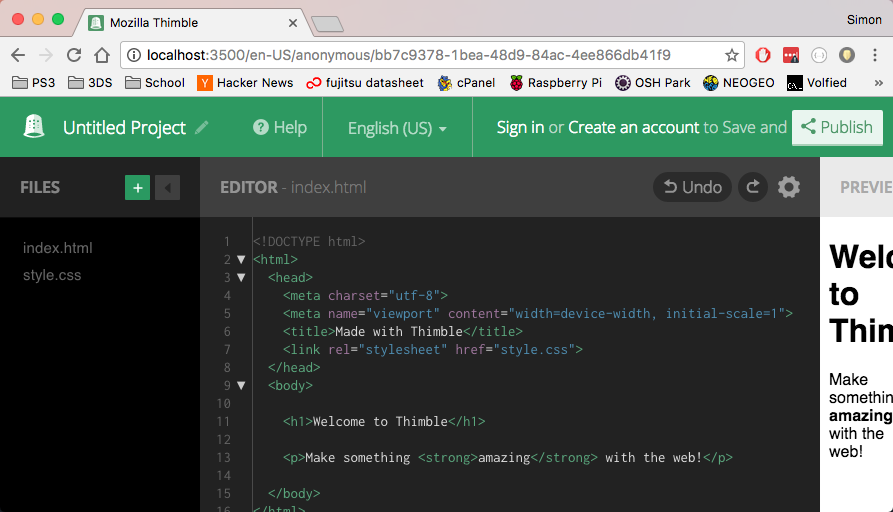Open the Volfied bookmark

point(817,83)
